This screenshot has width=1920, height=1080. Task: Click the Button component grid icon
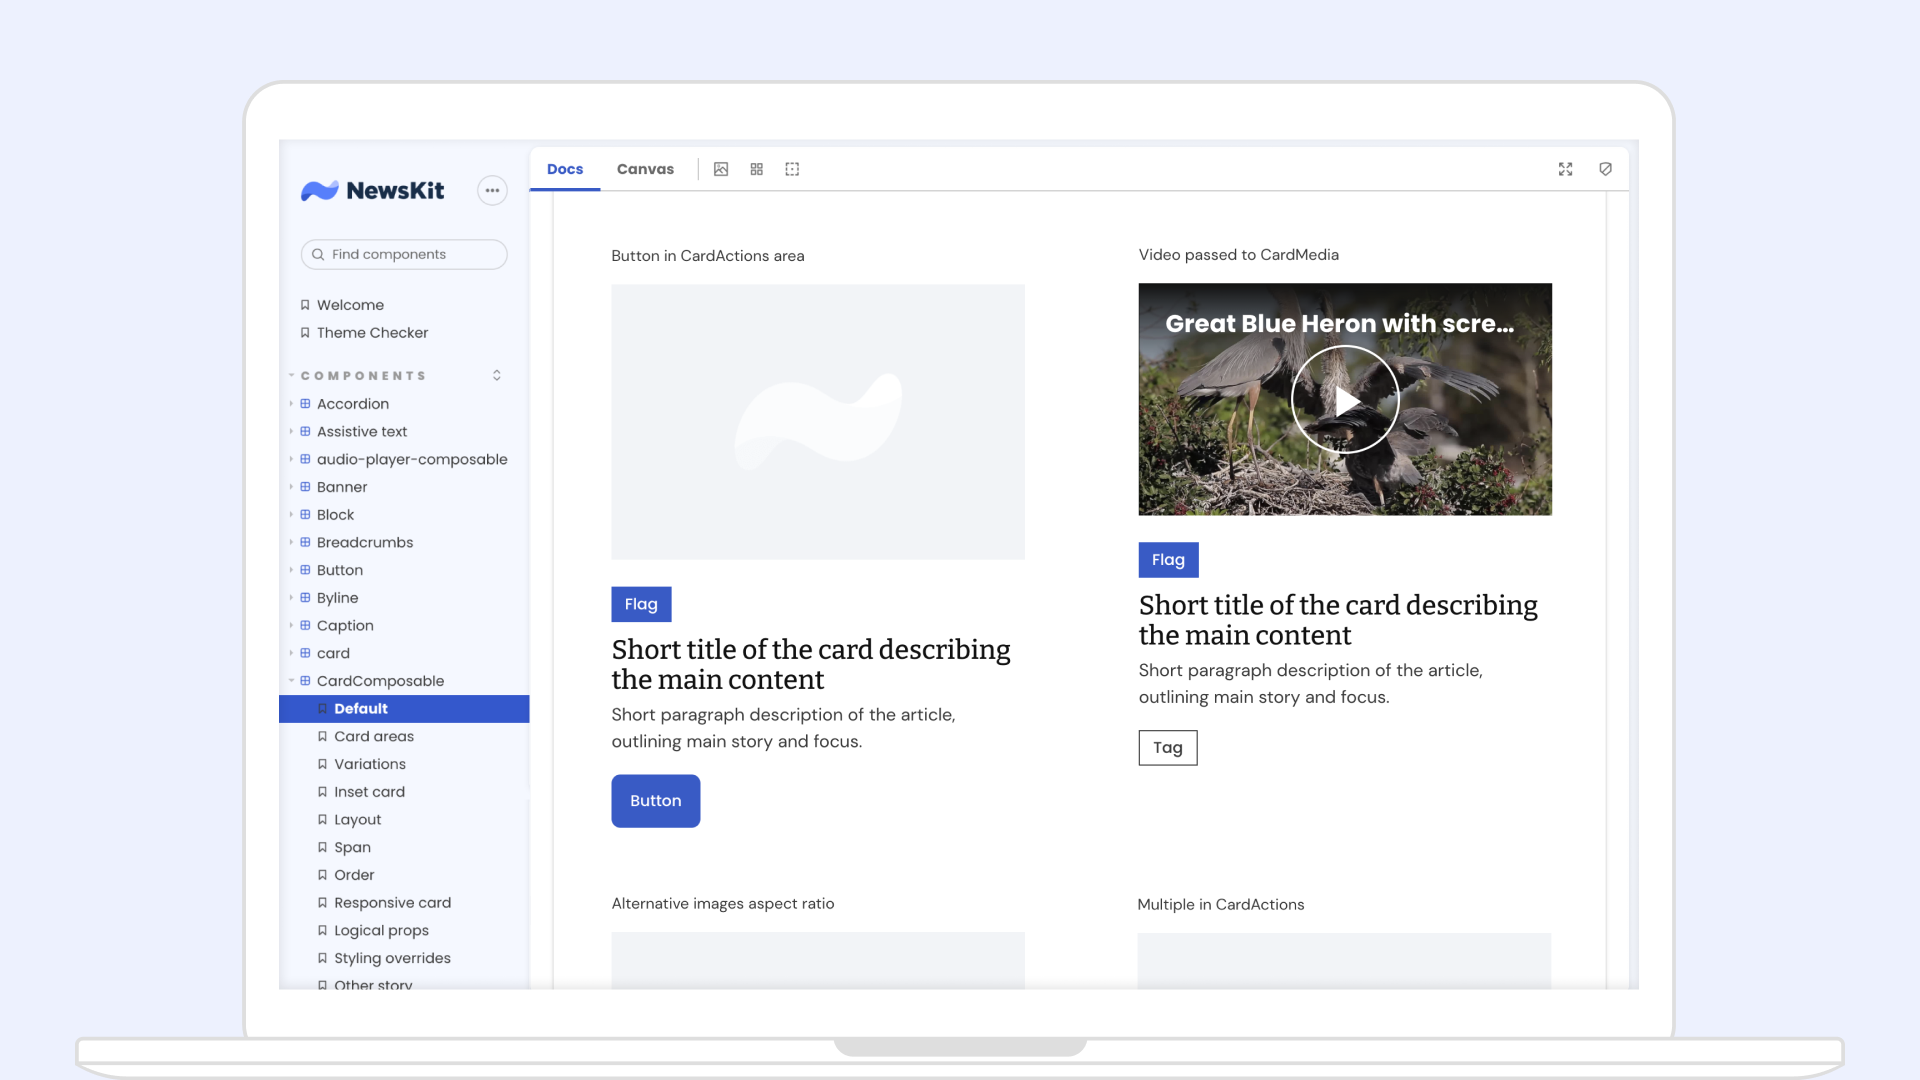point(305,570)
